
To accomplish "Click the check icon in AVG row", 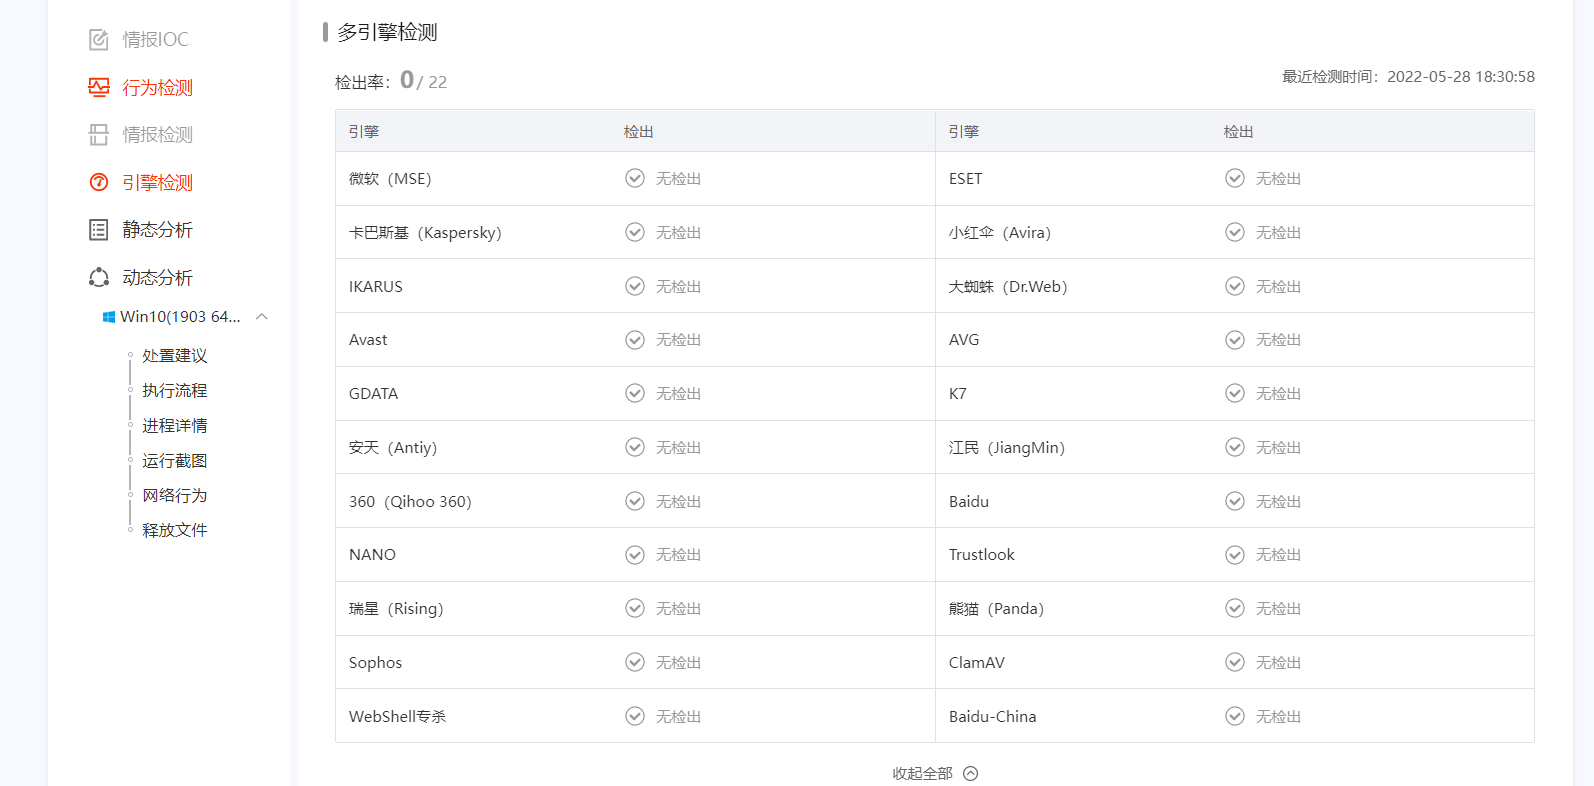I will [x=1235, y=340].
